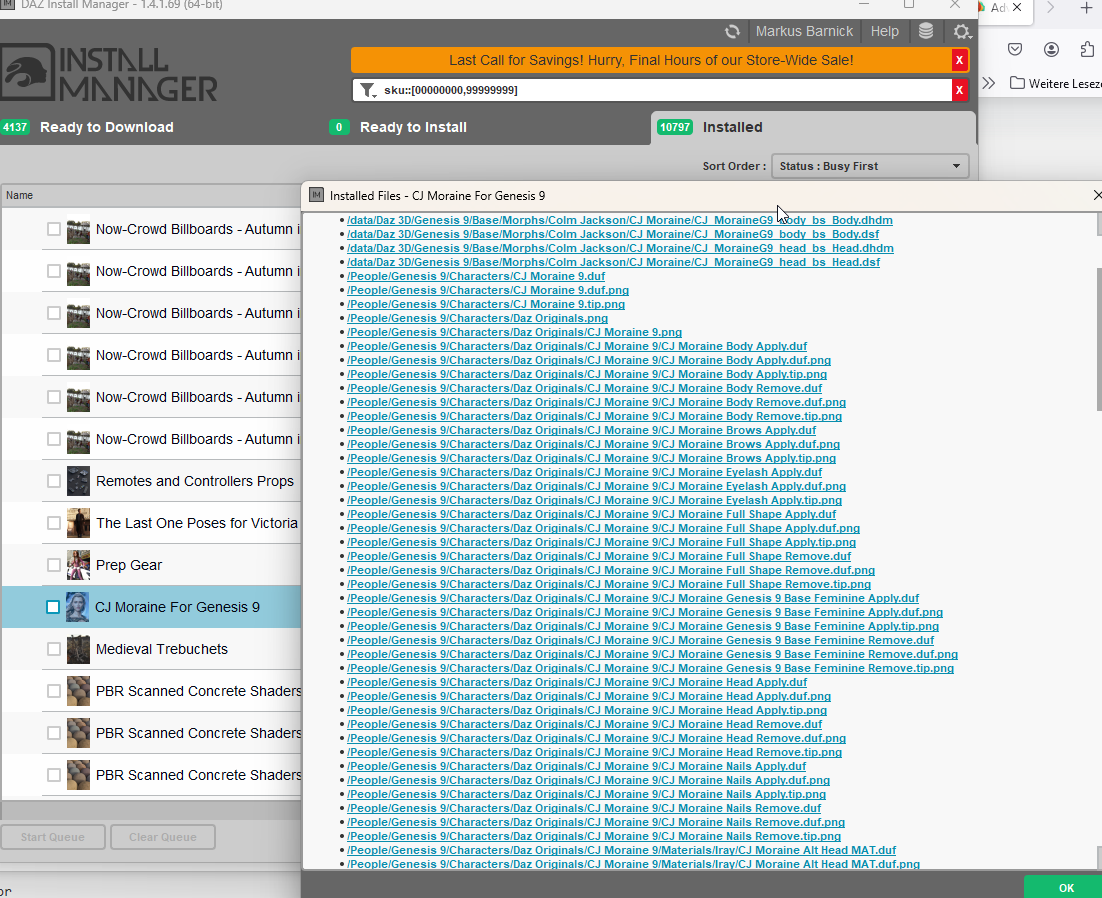Image resolution: width=1102 pixels, height=898 pixels.
Task: Open the settings gear menu
Action: click(961, 32)
